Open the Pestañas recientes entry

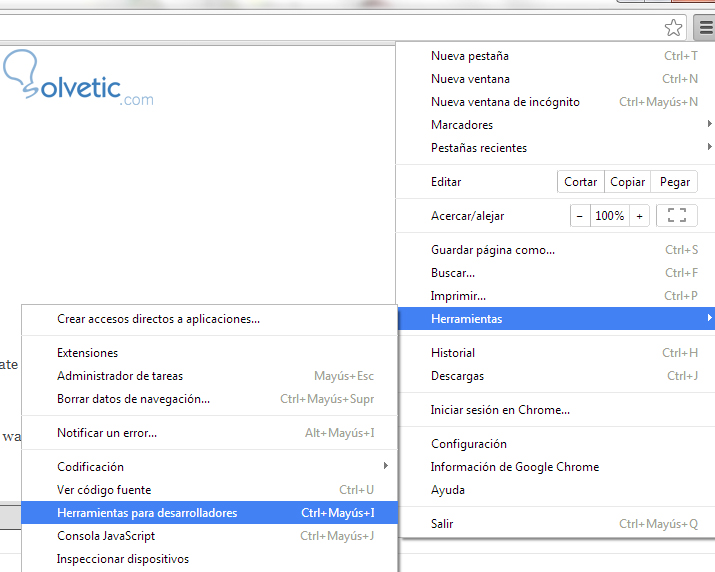click(556, 148)
